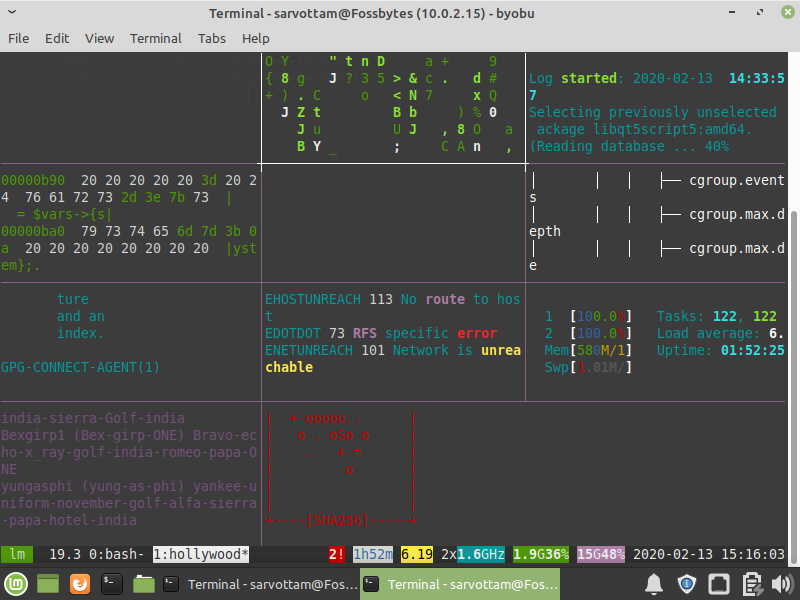Screen dimensions: 800x600
Task: Click the 1.9G memory usage indicator
Action: [x=540, y=553]
